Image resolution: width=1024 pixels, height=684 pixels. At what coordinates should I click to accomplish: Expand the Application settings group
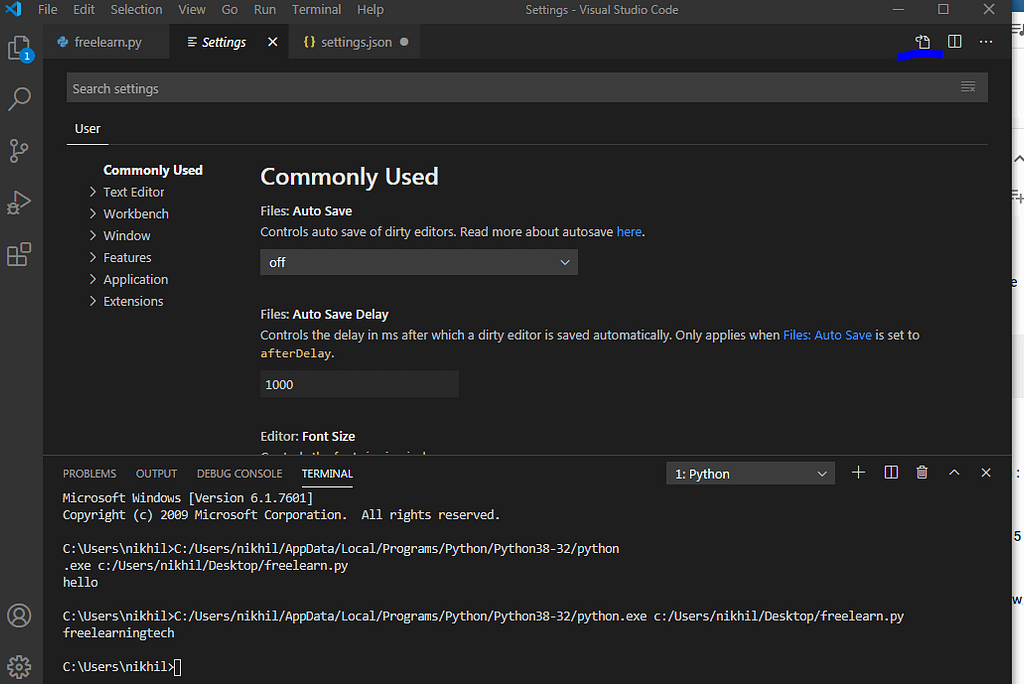129,279
